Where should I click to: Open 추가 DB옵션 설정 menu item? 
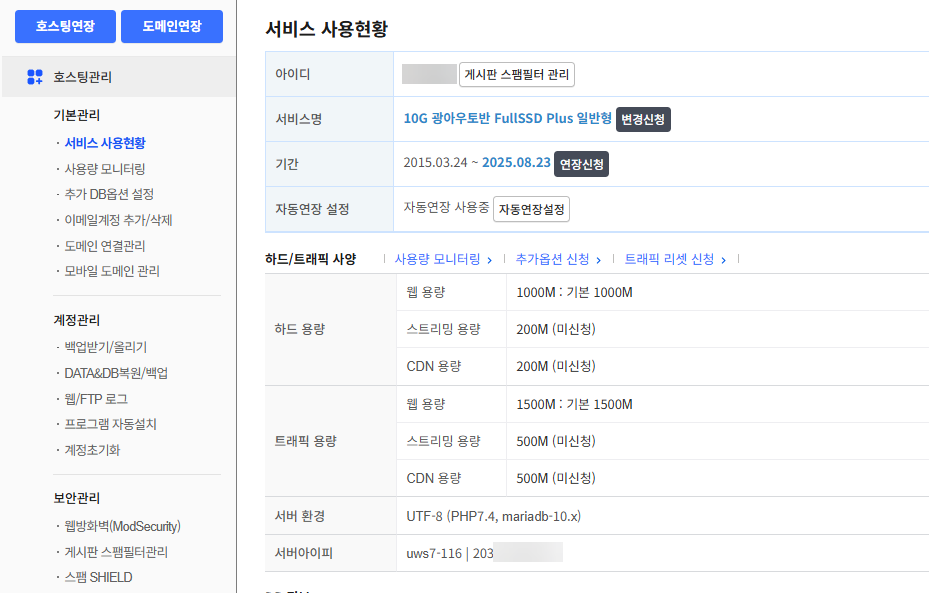[109, 194]
